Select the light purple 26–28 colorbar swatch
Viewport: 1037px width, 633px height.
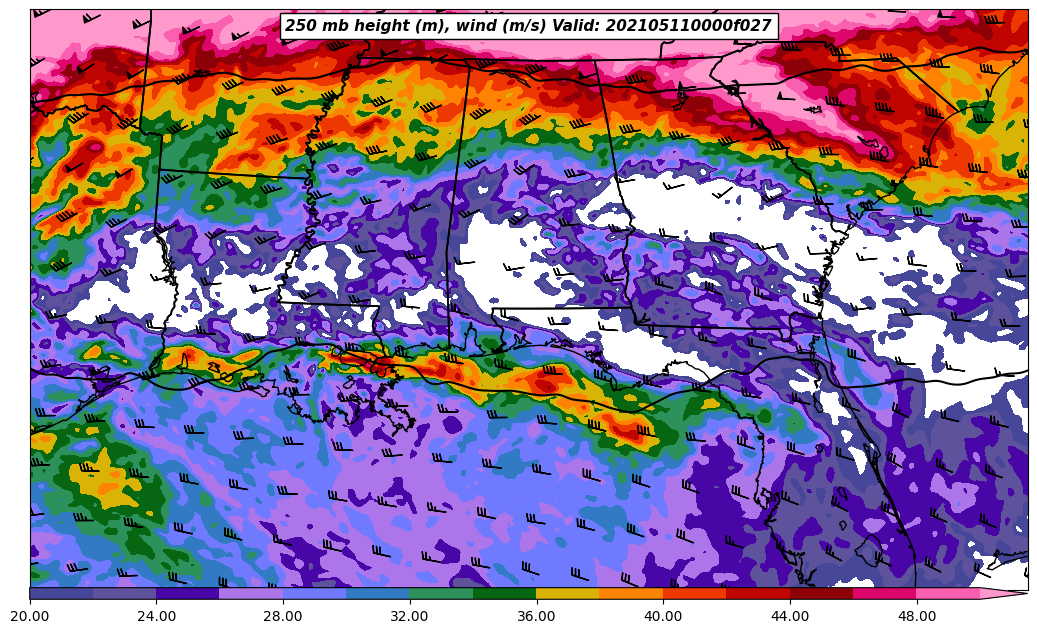pyautogui.click(x=251, y=594)
